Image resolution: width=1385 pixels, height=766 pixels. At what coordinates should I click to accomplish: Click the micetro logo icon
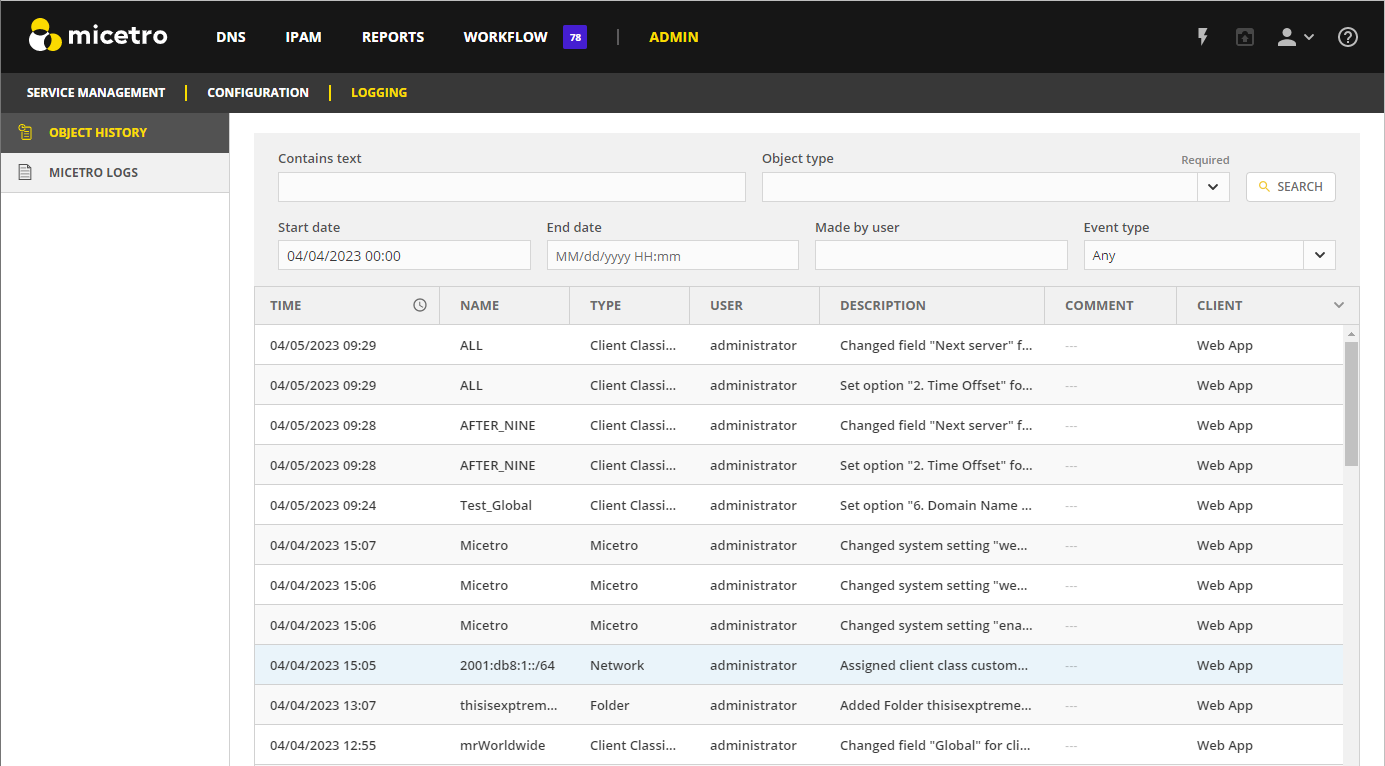45,36
